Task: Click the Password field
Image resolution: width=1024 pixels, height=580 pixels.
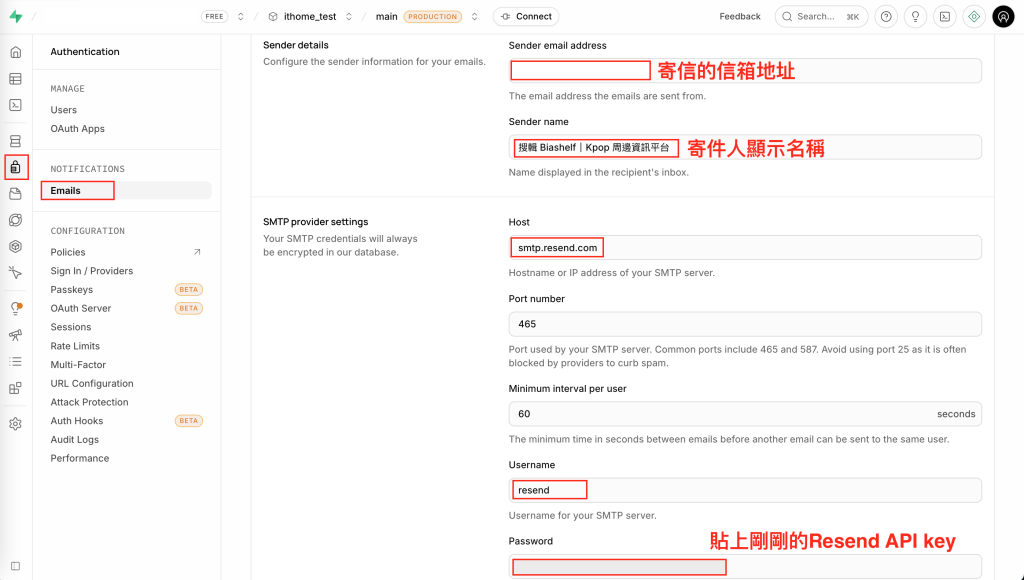Action: coord(745,566)
